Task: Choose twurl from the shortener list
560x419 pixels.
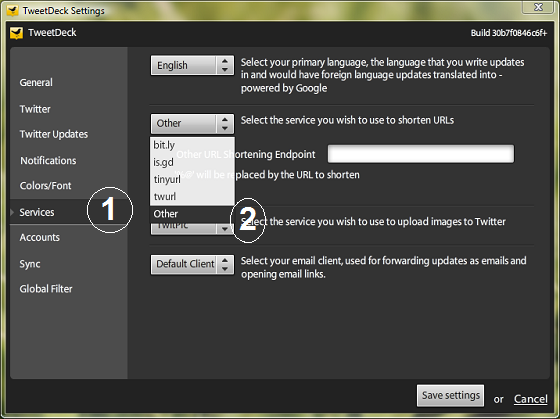Action: (192, 196)
